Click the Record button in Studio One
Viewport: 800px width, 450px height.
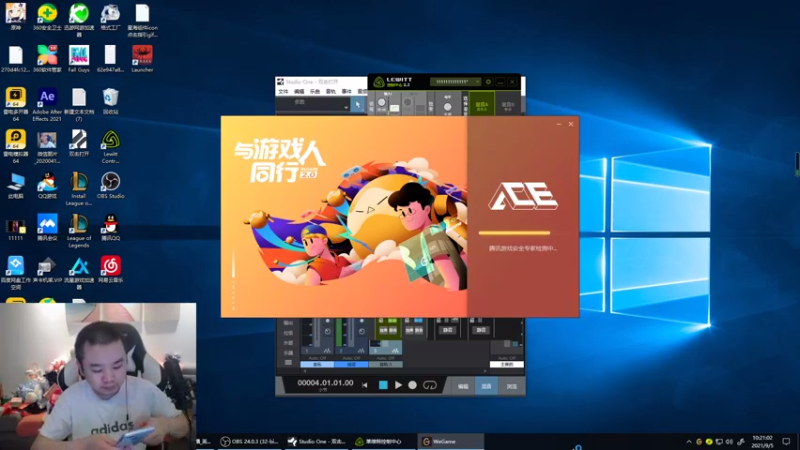click(x=412, y=385)
